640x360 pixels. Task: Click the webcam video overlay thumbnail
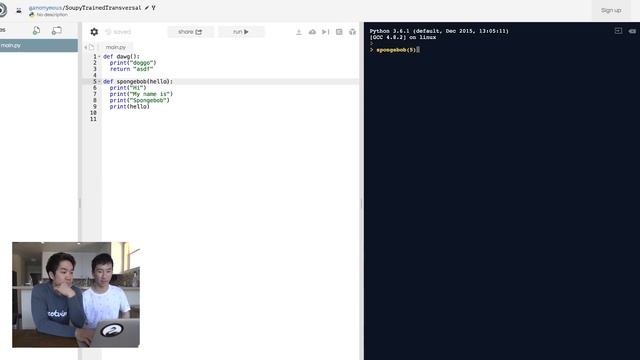(76, 295)
